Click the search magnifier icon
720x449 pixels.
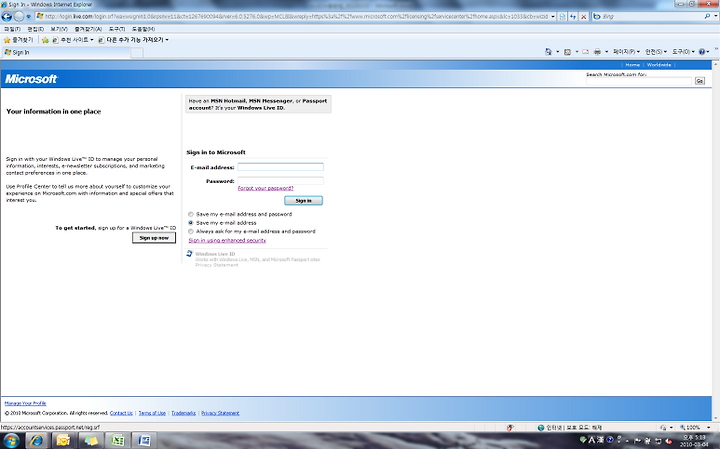[x=707, y=16]
